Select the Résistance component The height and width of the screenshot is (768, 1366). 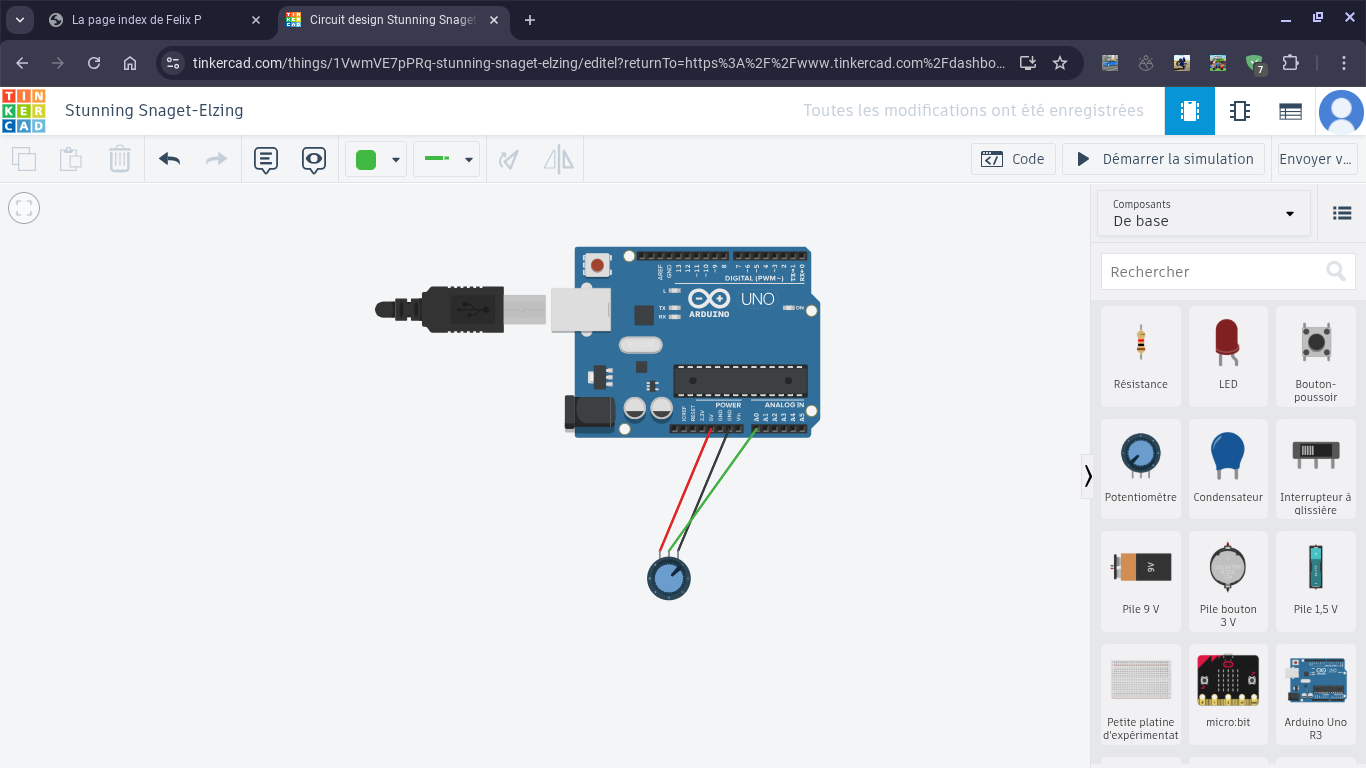[x=1141, y=356]
